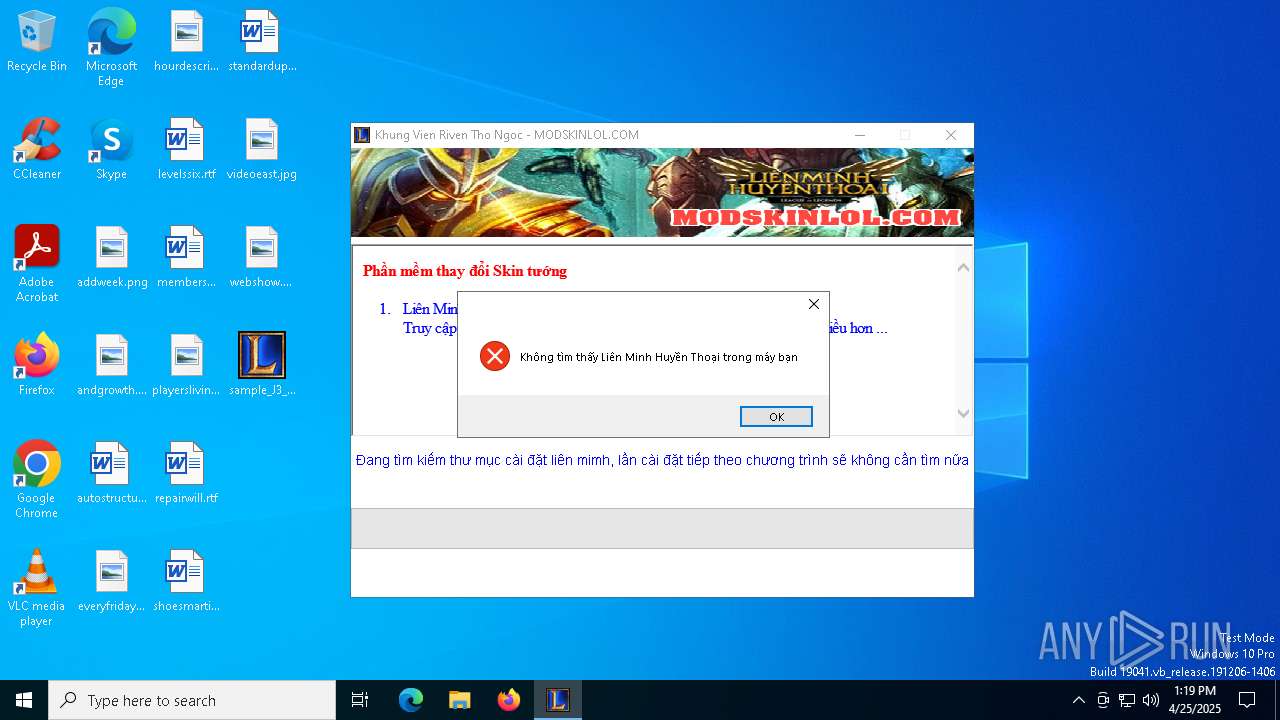Image resolution: width=1280 pixels, height=720 pixels.
Task: Open VLC media player shortcut
Action: [x=37, y=588]
